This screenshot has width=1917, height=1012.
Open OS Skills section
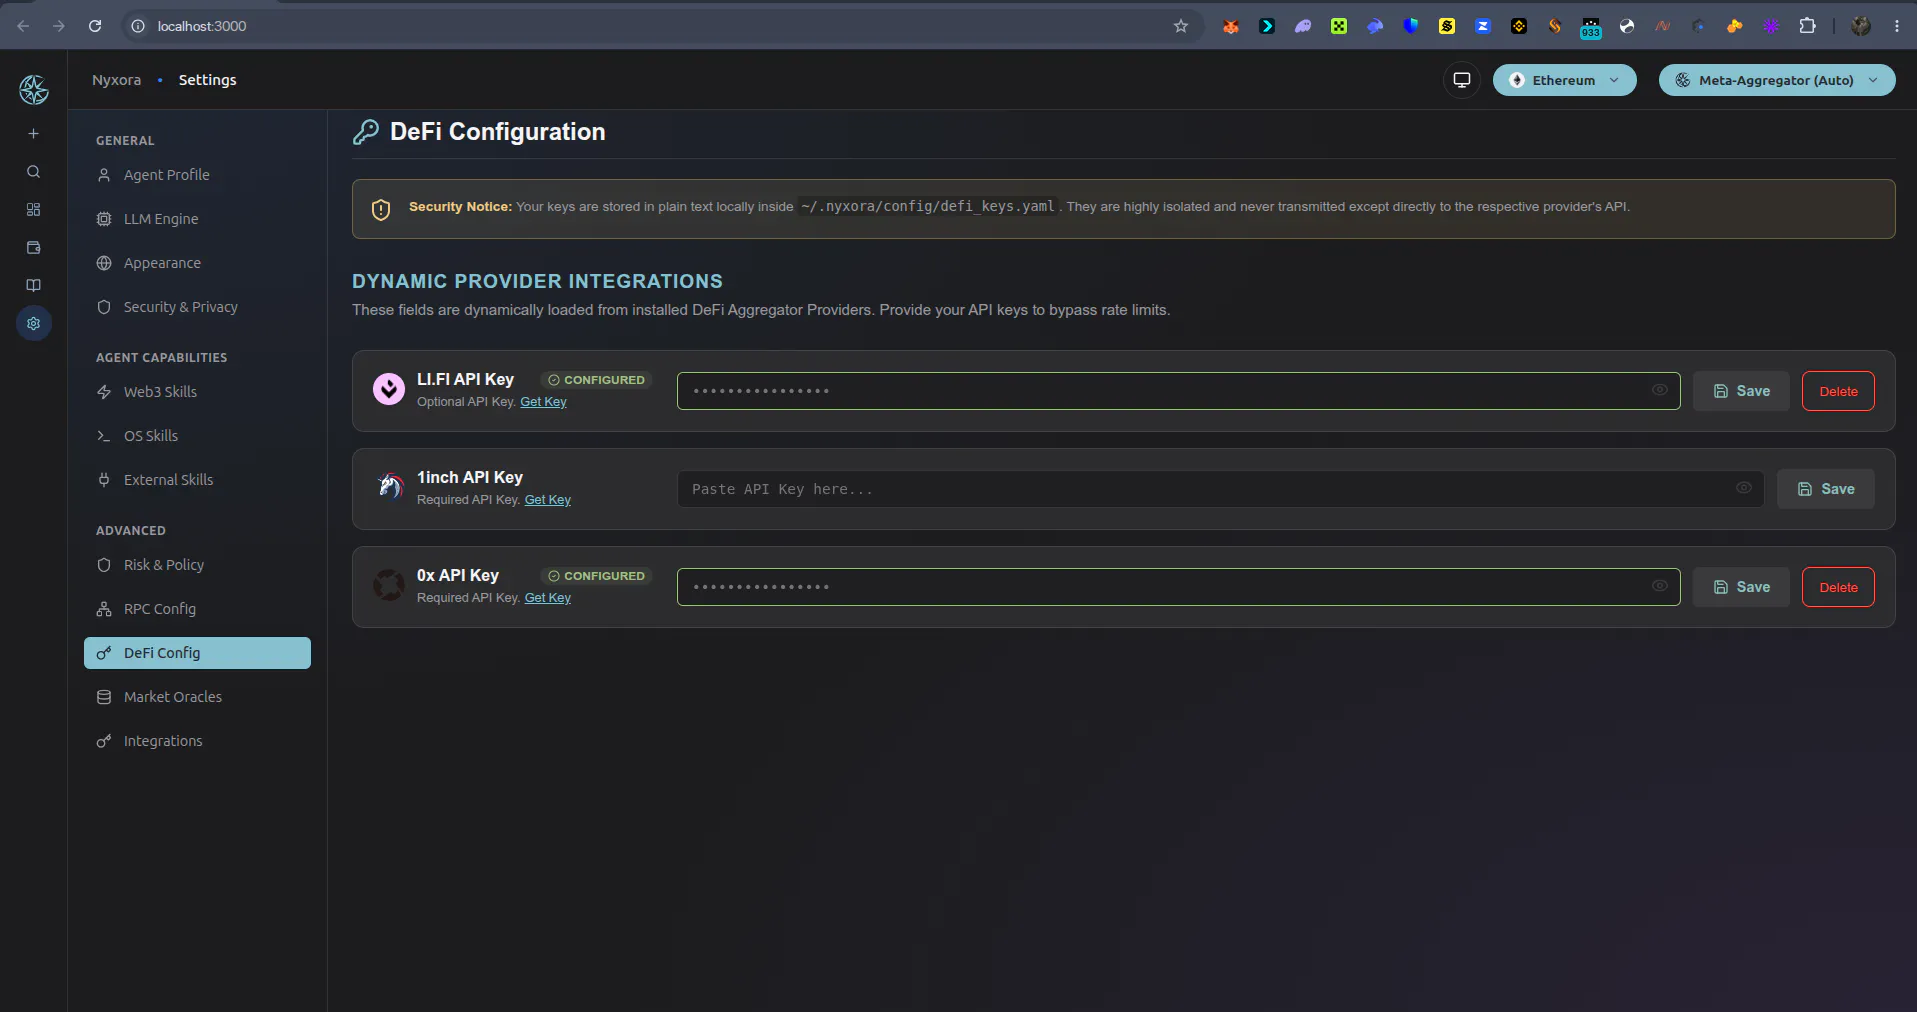point(197,436)
